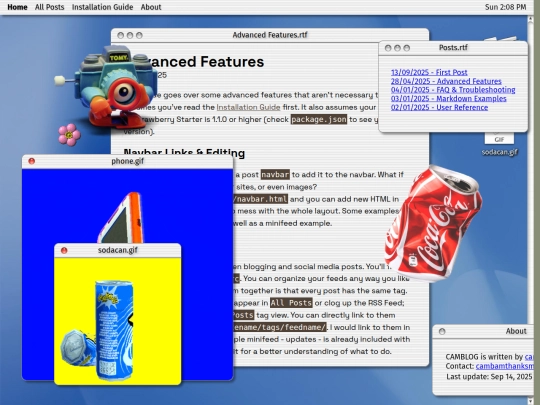This screenshot has height=405, width=540.
Task: Click first title button of Advanced Features.rtf window
Action: (121, 35)
